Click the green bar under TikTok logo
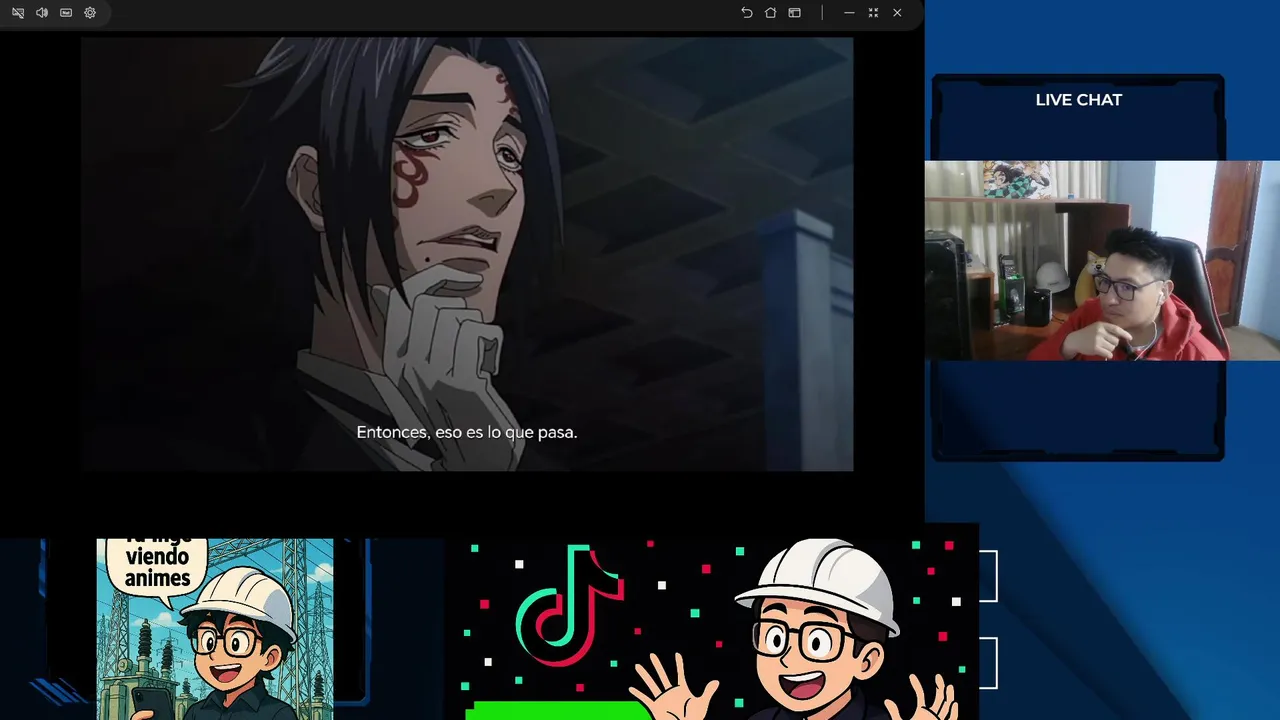Image resolution: width=1280 pixels, height=720 pixels. tap(560, 710)
